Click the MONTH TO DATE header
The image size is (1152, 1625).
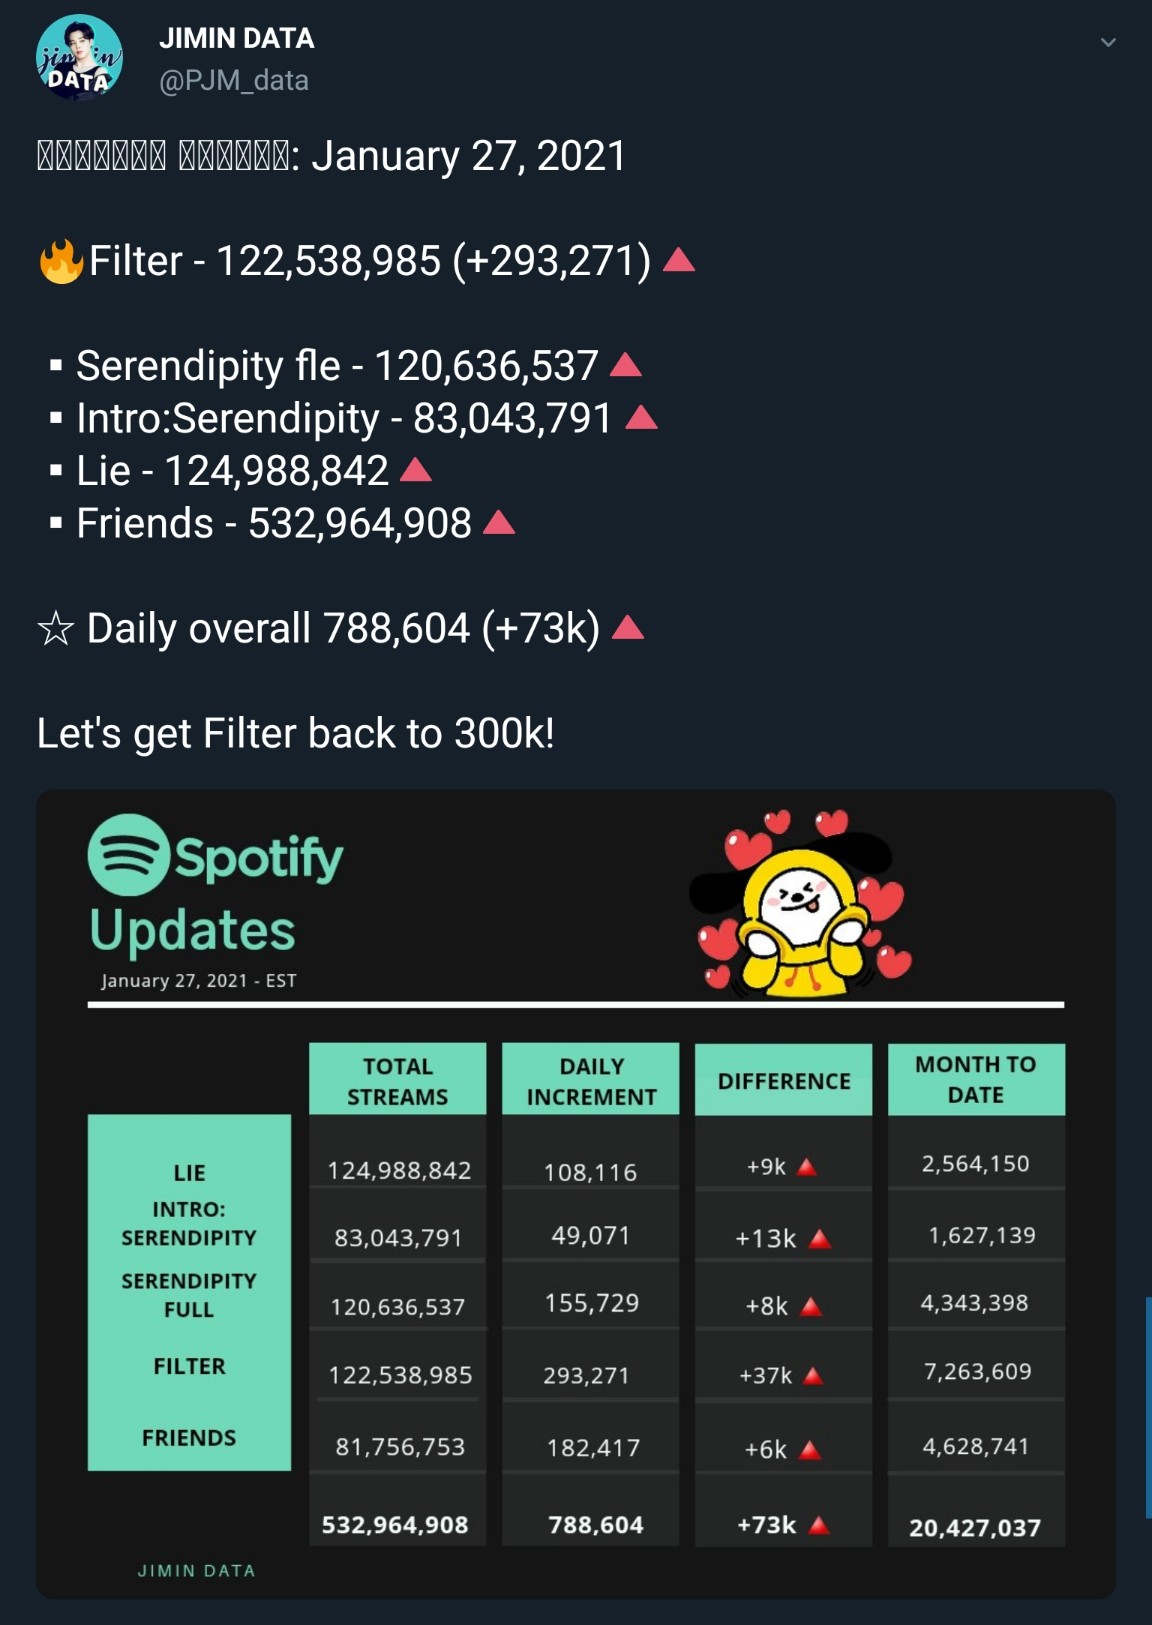pyautogui.click(x=975, y=1079)
